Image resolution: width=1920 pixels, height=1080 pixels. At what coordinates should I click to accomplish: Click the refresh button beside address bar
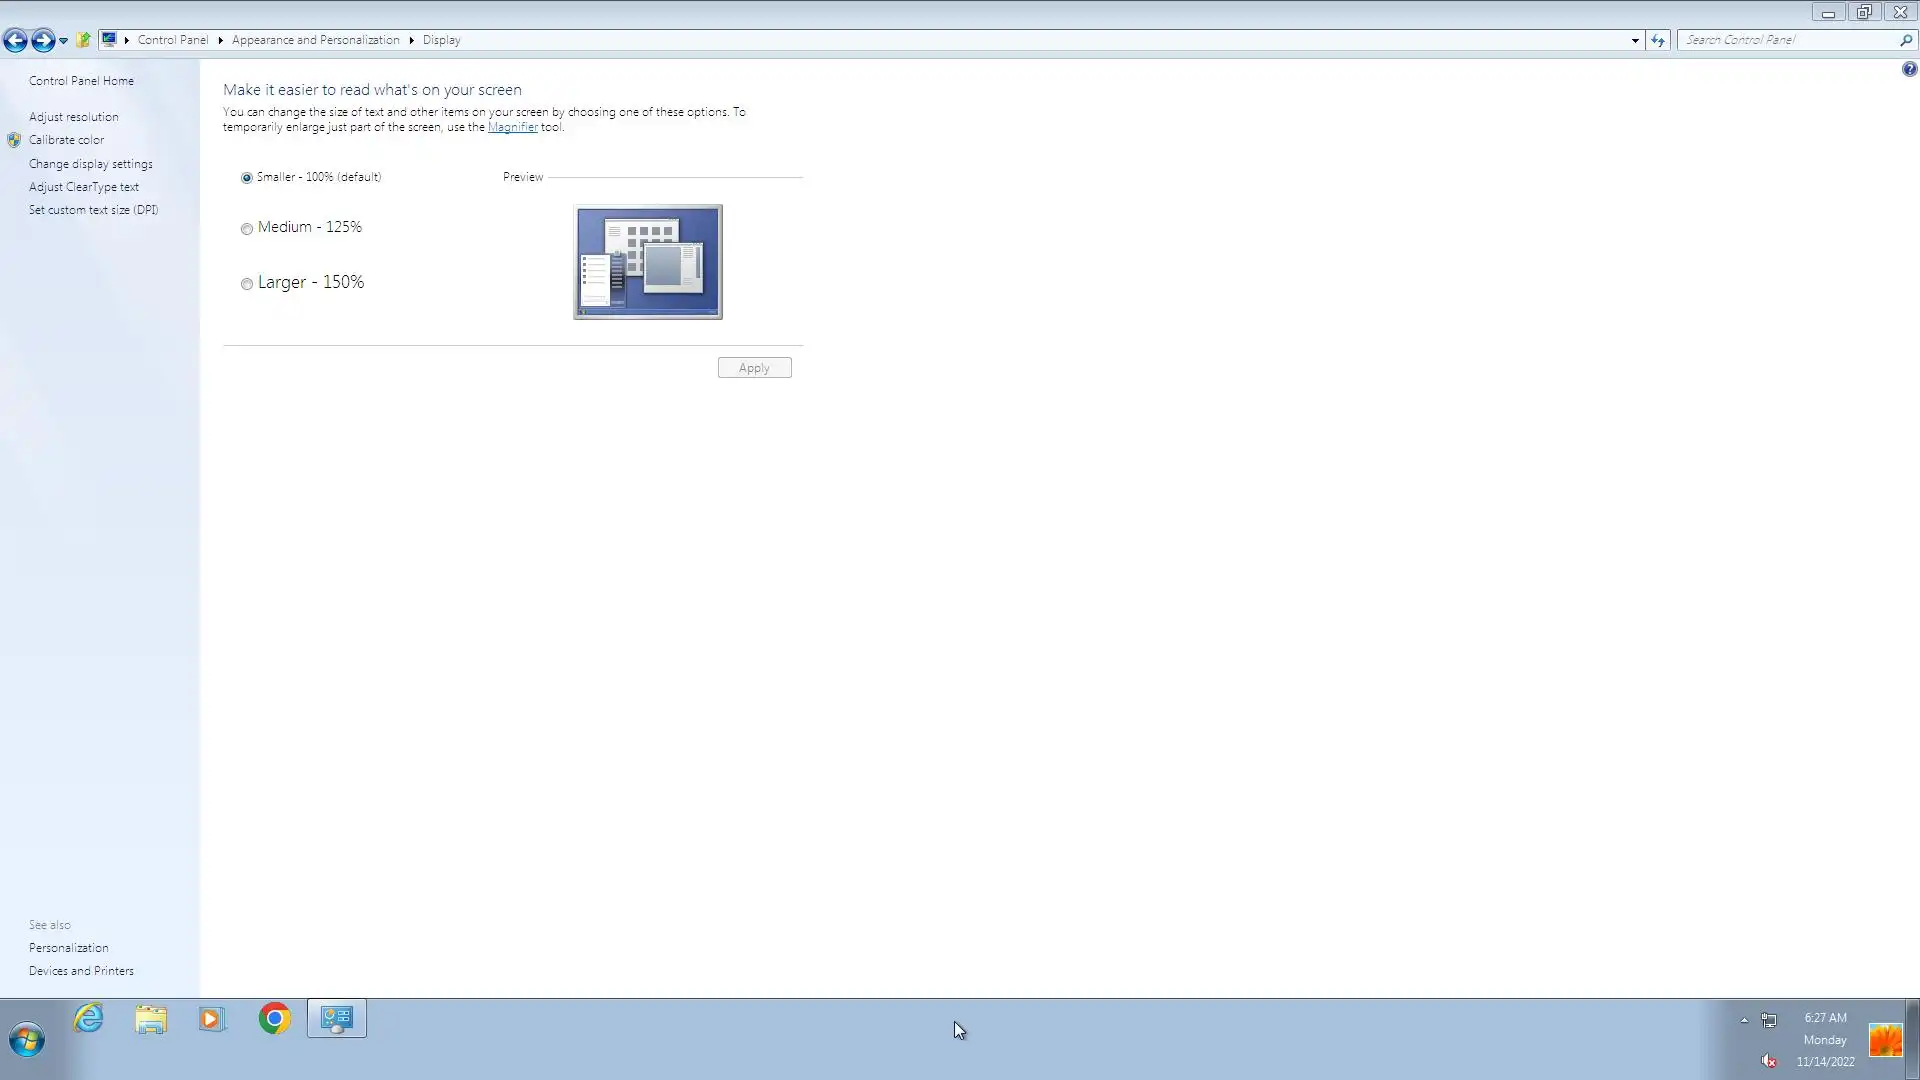[x=1658, y=40]
